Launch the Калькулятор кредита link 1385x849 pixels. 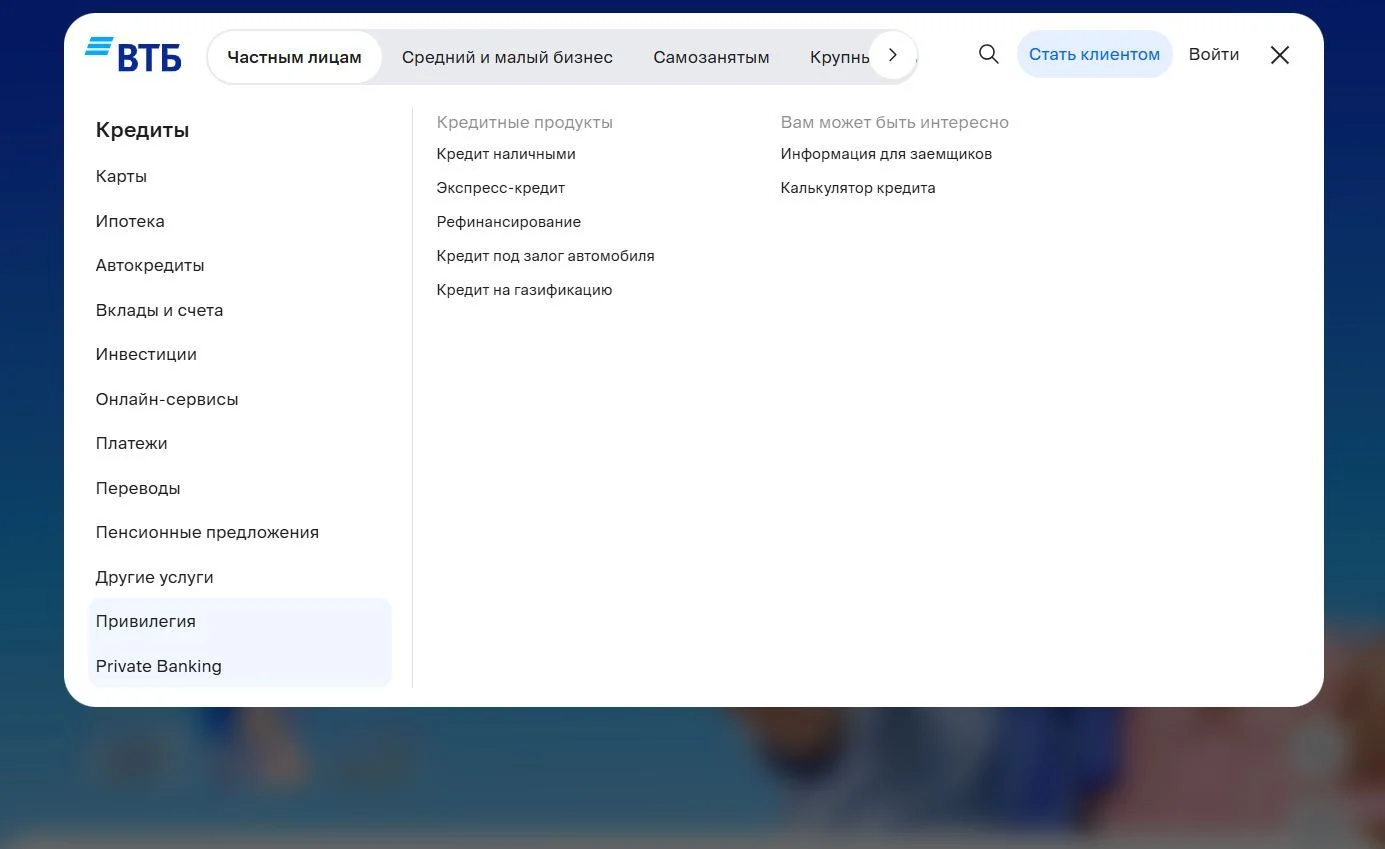[x=858, y=188]
